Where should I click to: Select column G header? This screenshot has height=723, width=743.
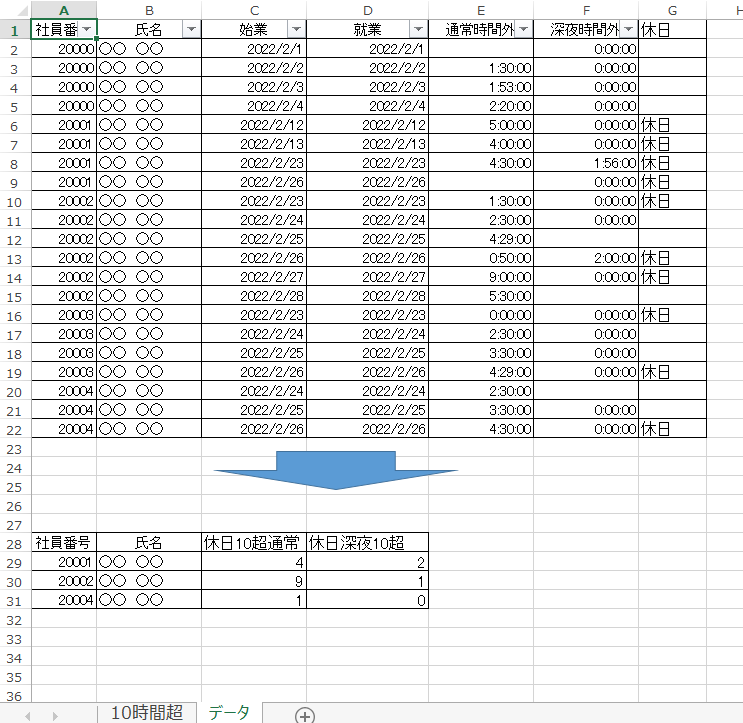point(672,10)
